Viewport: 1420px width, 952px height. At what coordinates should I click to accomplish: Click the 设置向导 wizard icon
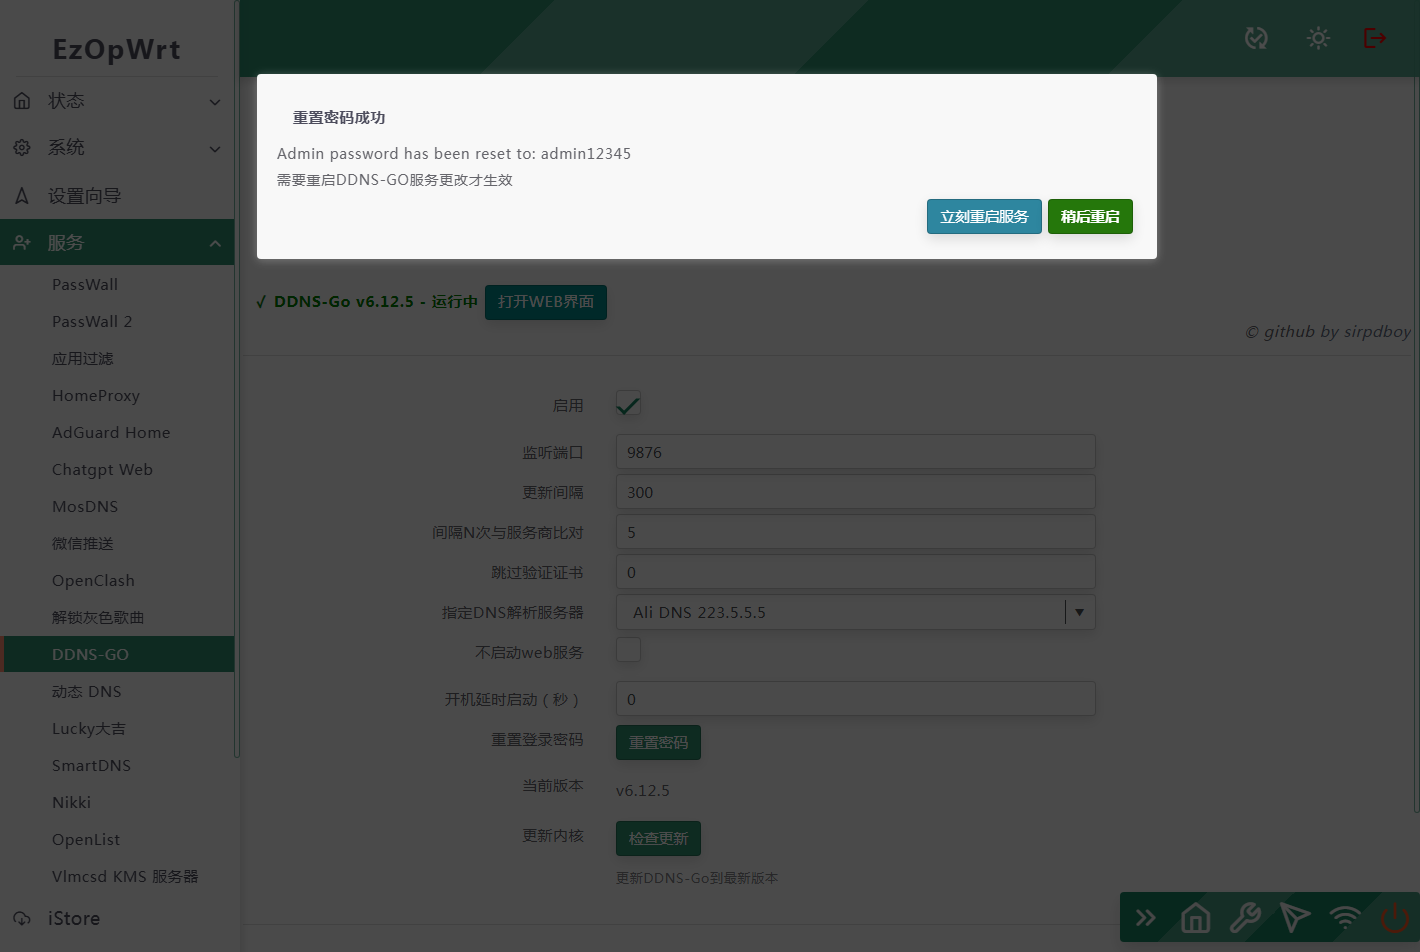click(22, 196)
